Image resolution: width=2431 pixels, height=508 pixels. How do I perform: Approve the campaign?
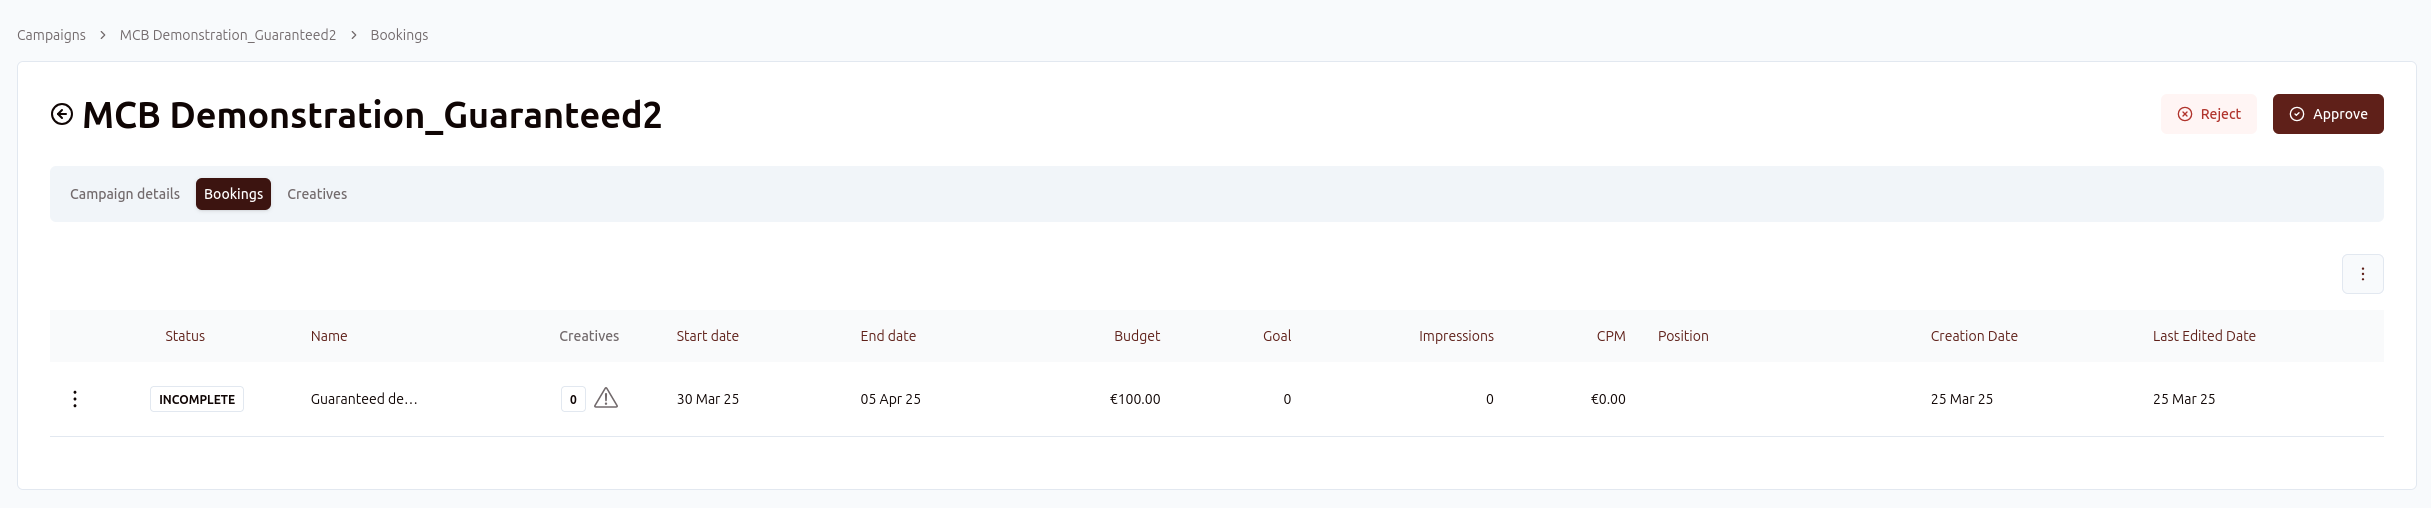point(2327,114)
